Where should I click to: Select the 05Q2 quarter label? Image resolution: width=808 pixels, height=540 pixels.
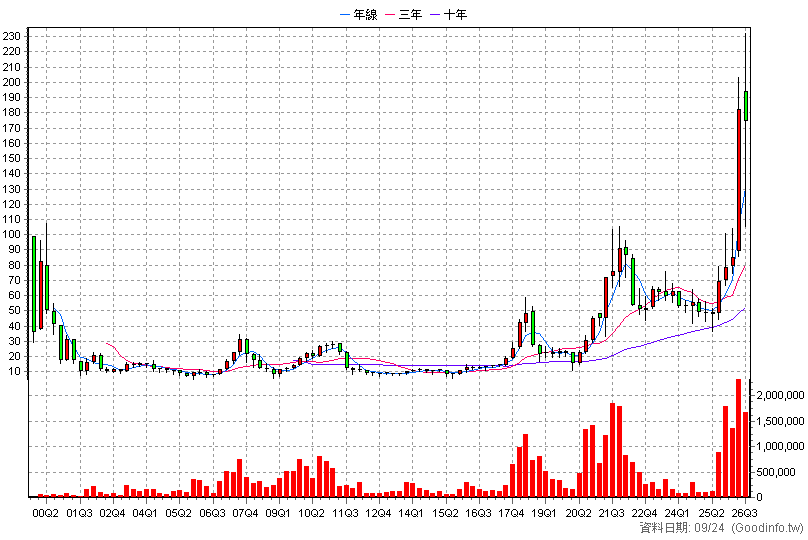click(178, 513)
